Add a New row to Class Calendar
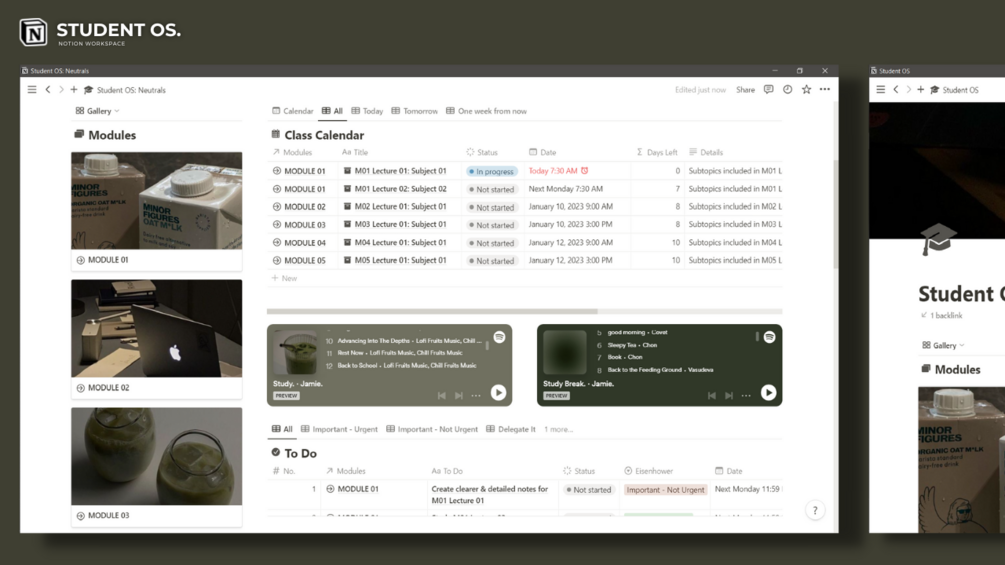 (284, 278)
